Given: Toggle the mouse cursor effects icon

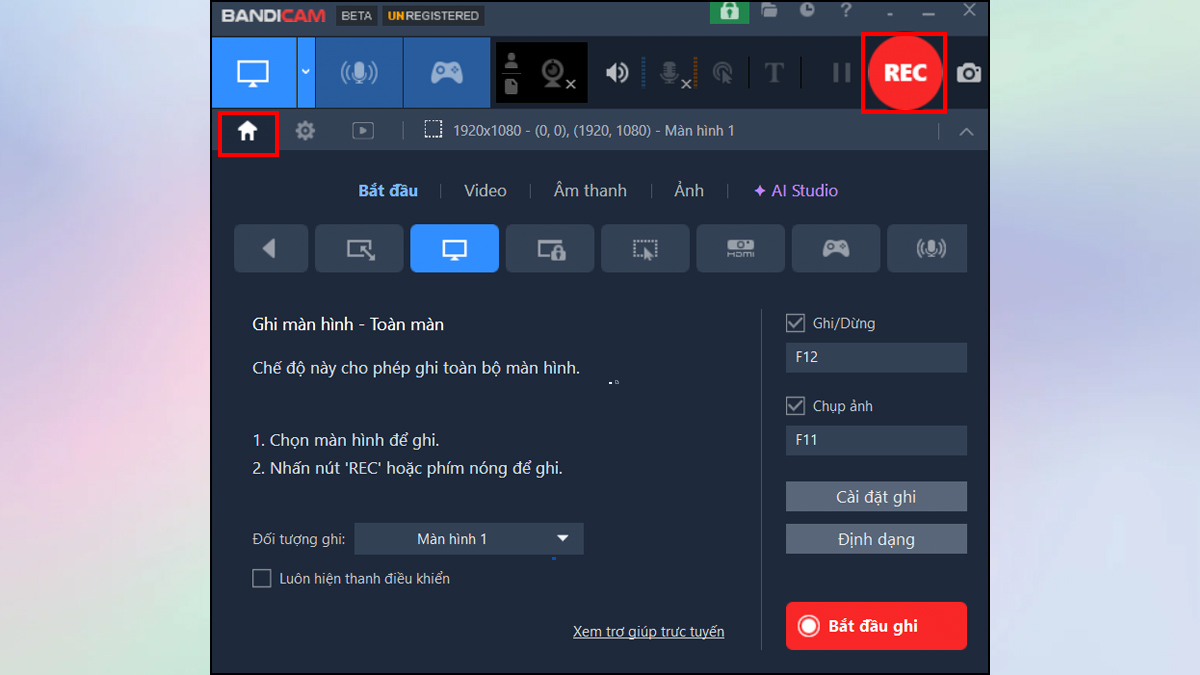Looking at the screenshot, I should click(x=722, y=73).
